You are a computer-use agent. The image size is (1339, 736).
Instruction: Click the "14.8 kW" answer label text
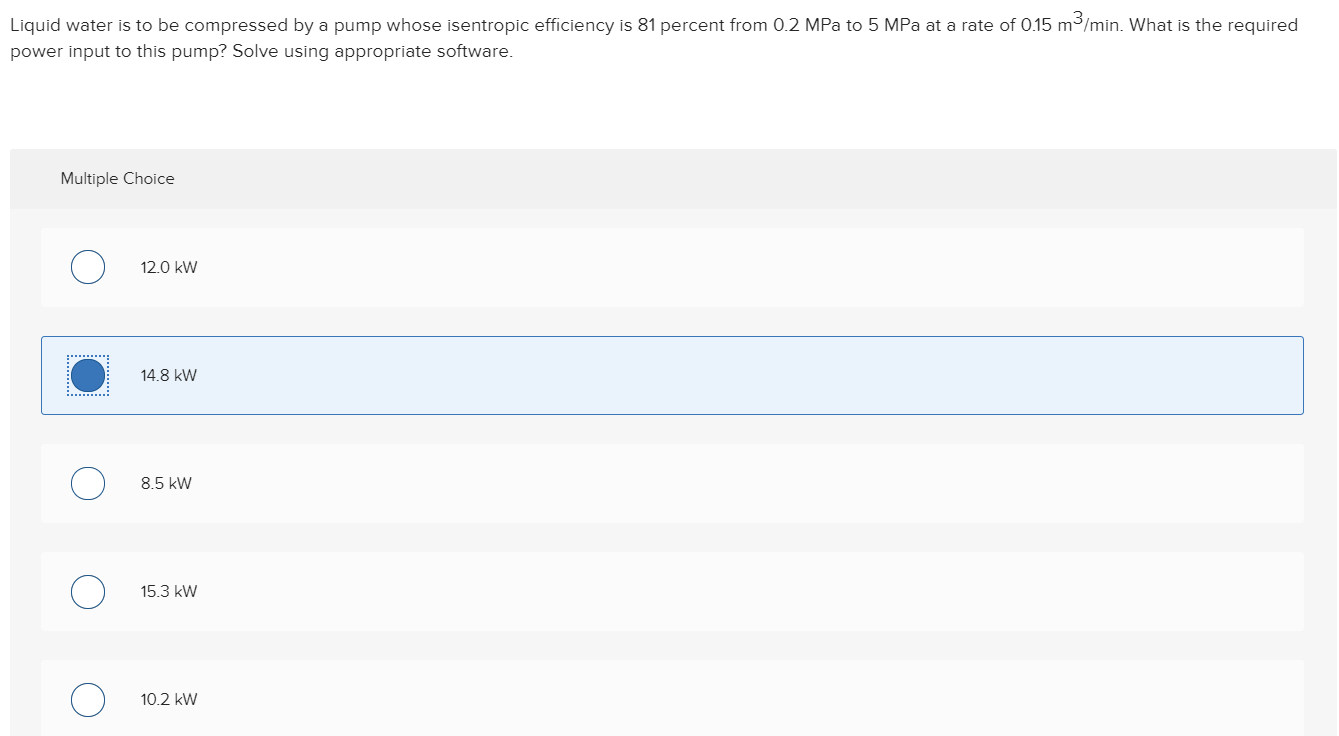pos(169,375)
